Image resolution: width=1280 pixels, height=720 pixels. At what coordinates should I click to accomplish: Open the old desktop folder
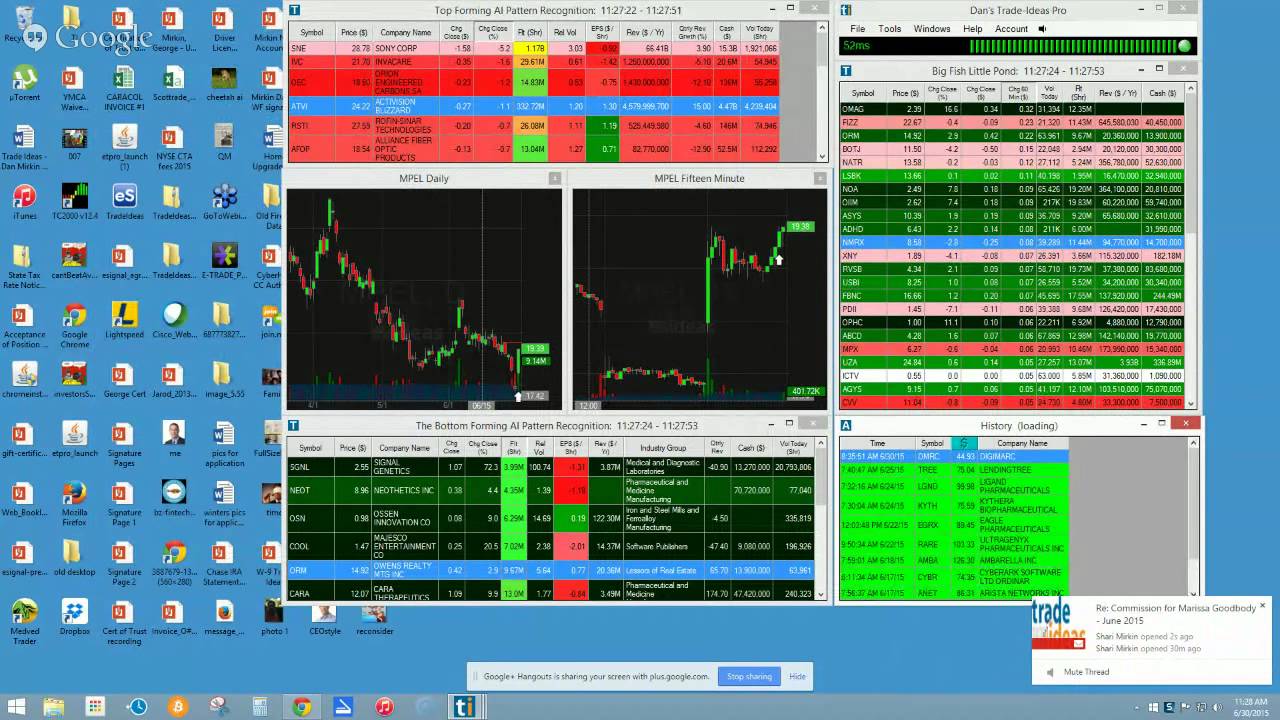coord(74,558)
